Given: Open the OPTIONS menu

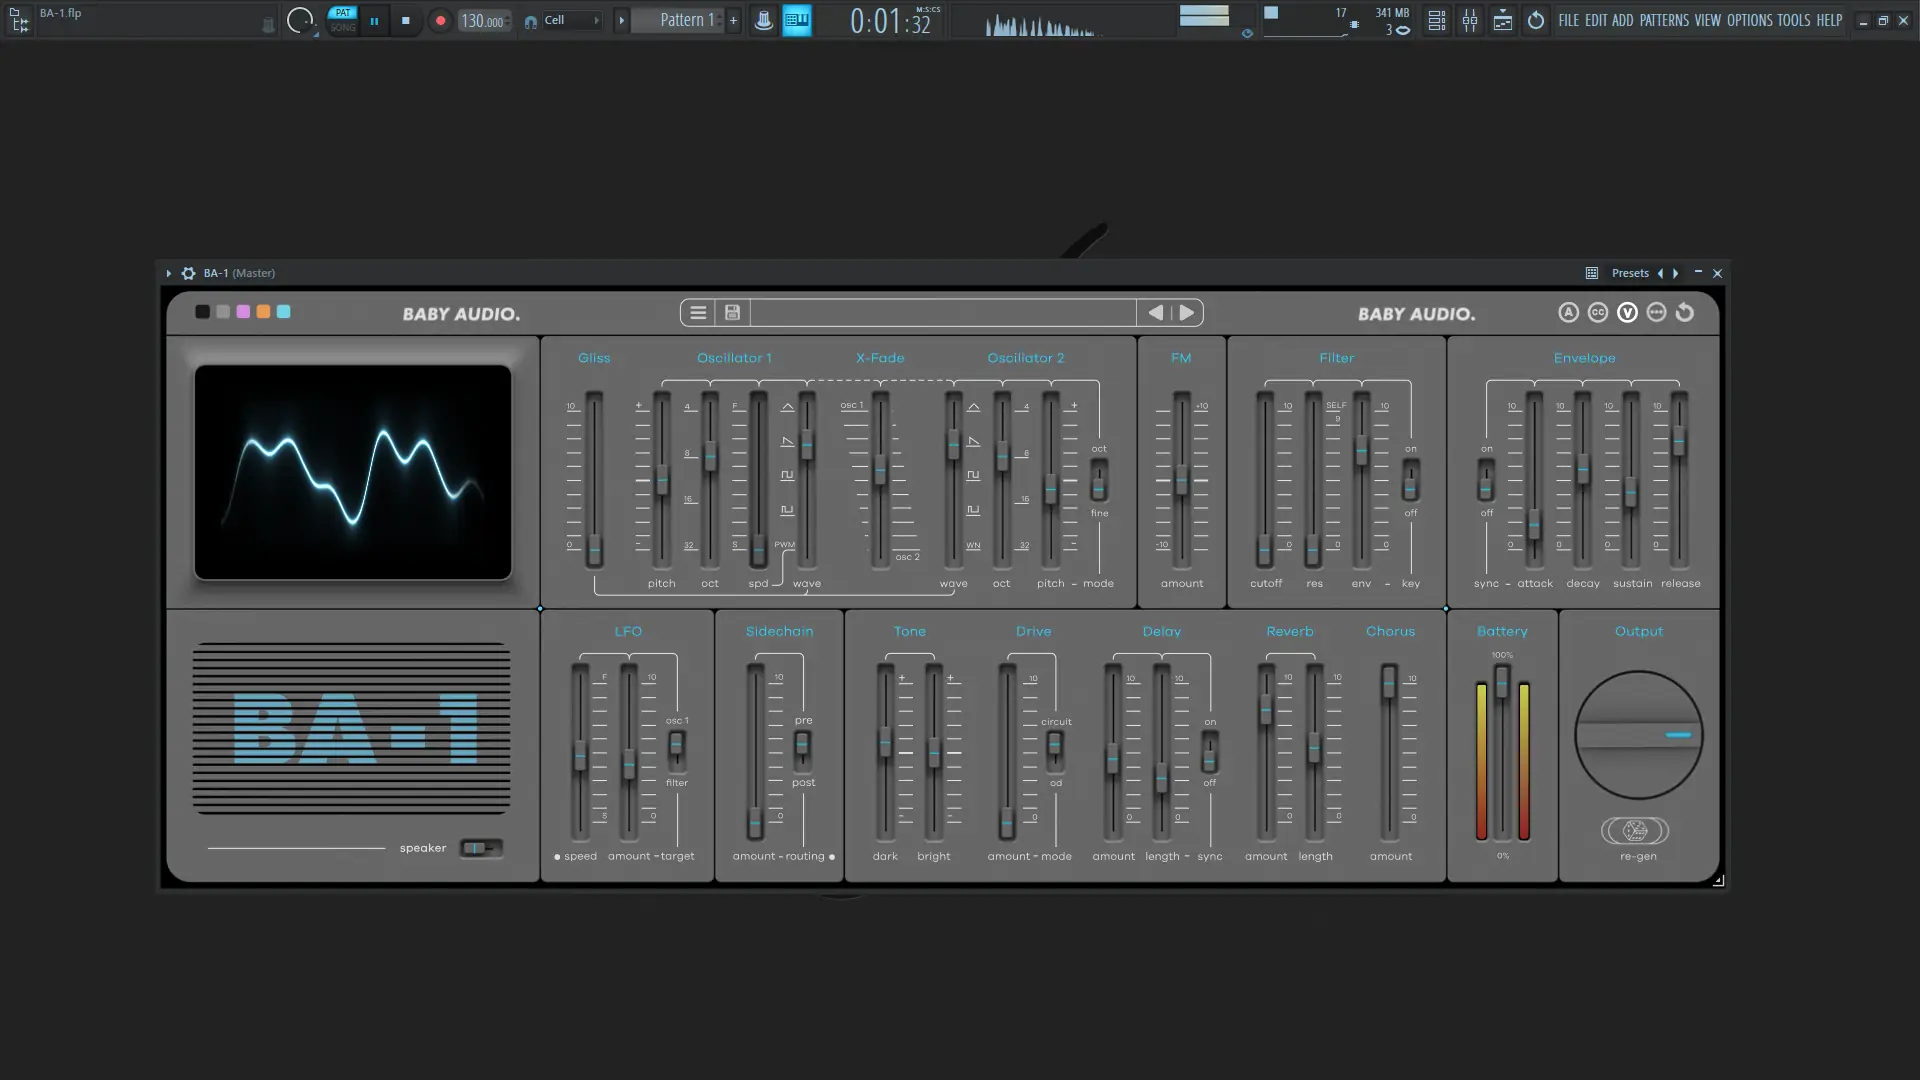Looking at the screenshot, I should tap(1748, 20).
